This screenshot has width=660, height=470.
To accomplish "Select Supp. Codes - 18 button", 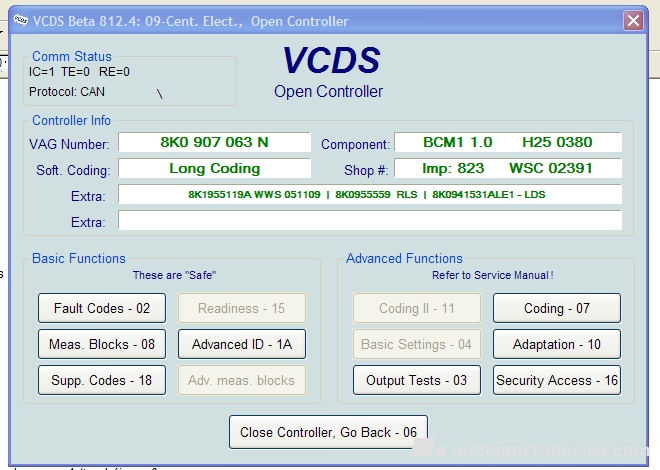I will point(102,380).
